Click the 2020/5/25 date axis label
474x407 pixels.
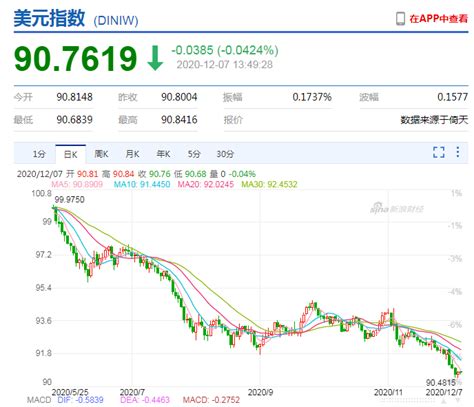(x=70, y=392)
